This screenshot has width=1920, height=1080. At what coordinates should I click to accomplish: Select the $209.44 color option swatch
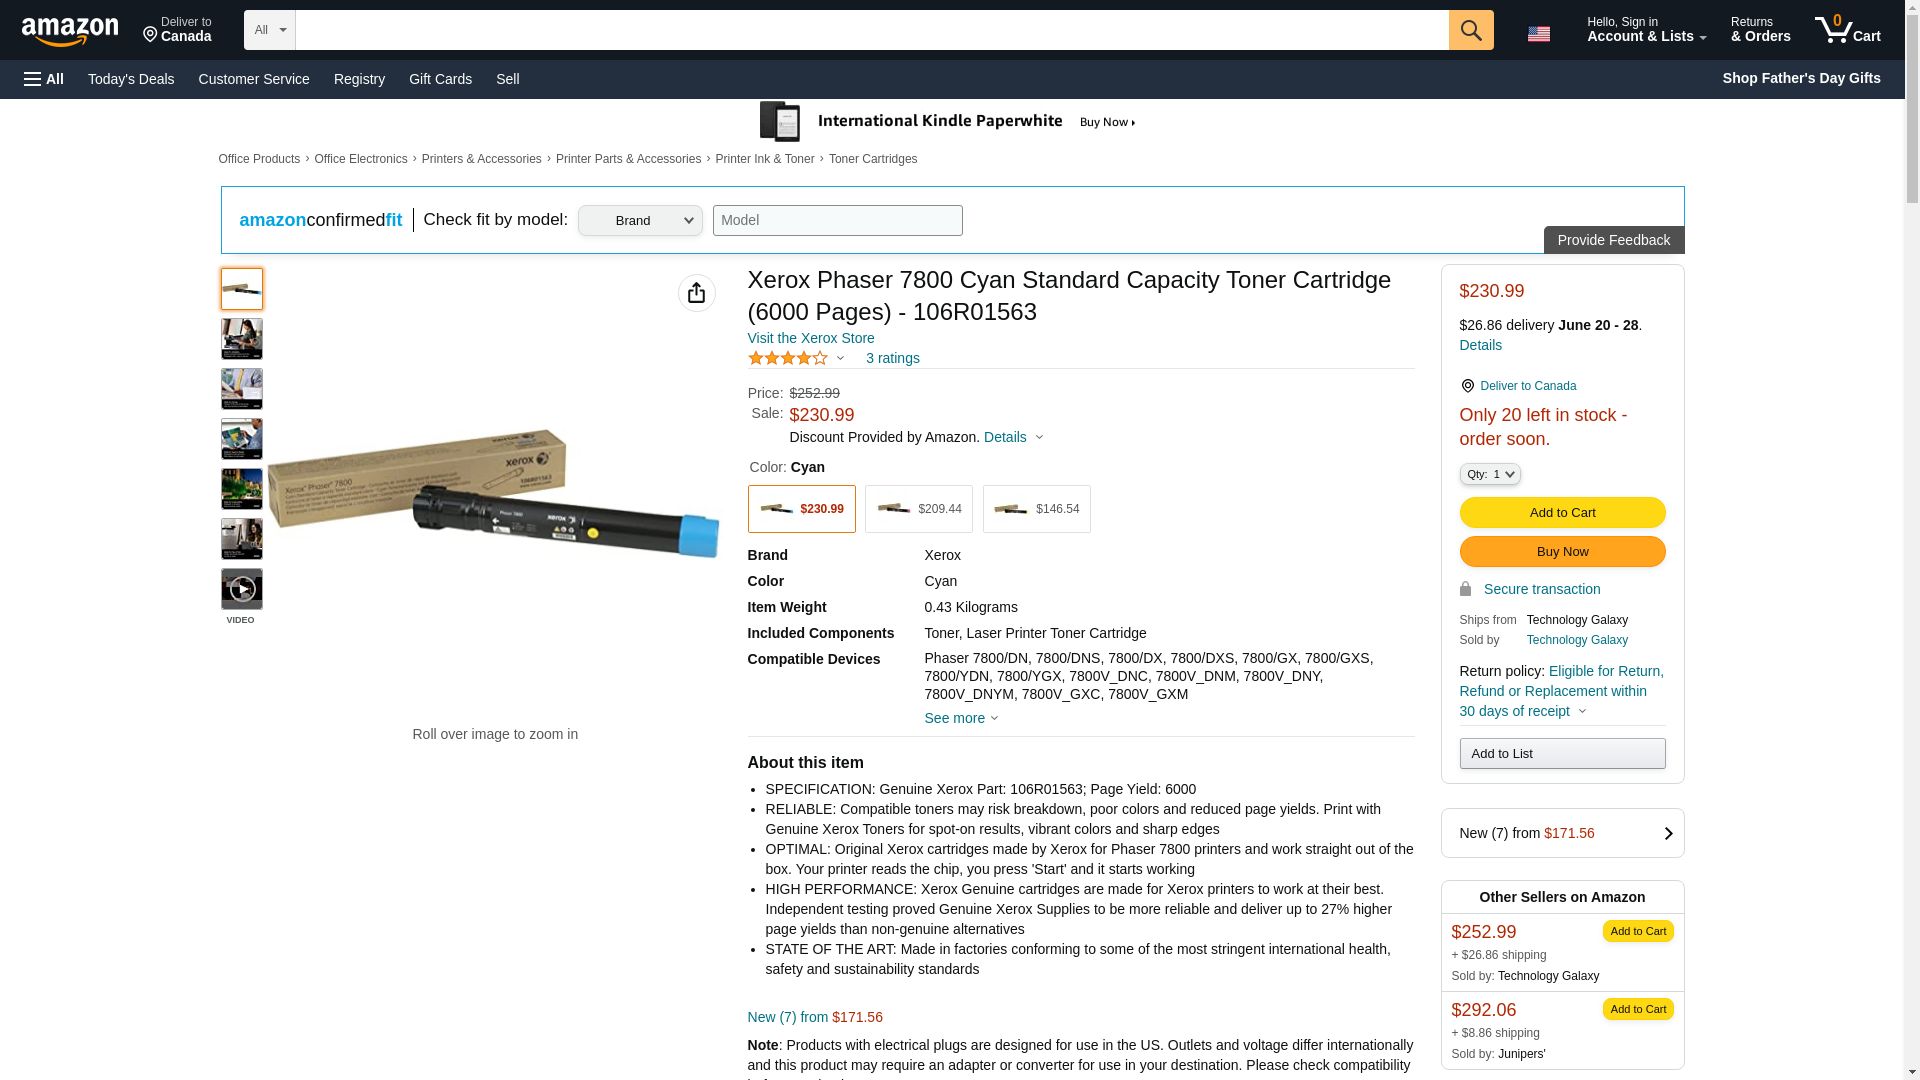click(x=918, y=509)
